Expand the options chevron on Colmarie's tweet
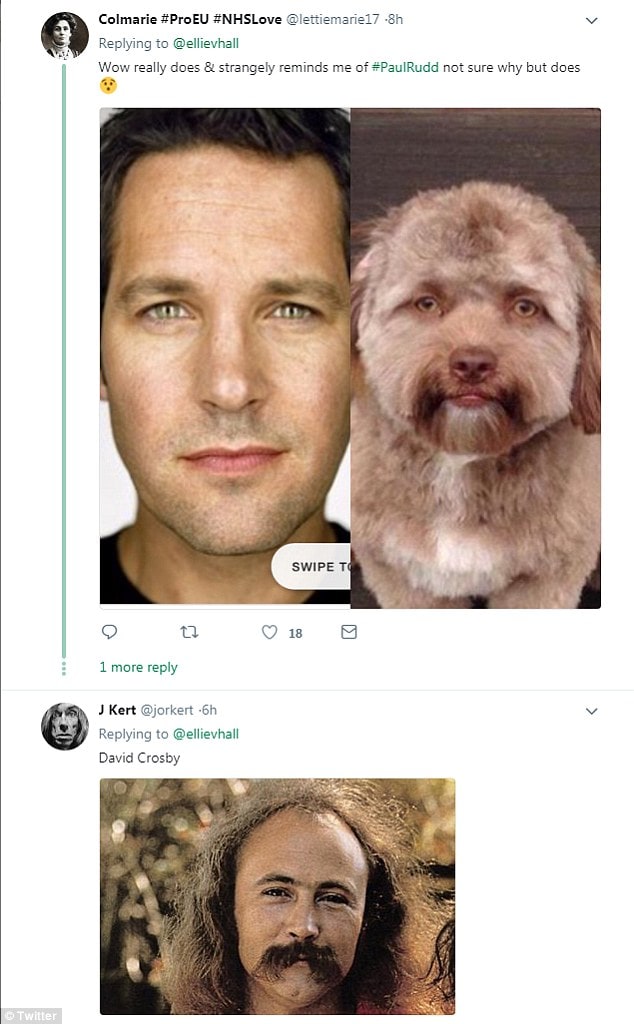Screen dimensions: 634x1024 click(591, 20)
